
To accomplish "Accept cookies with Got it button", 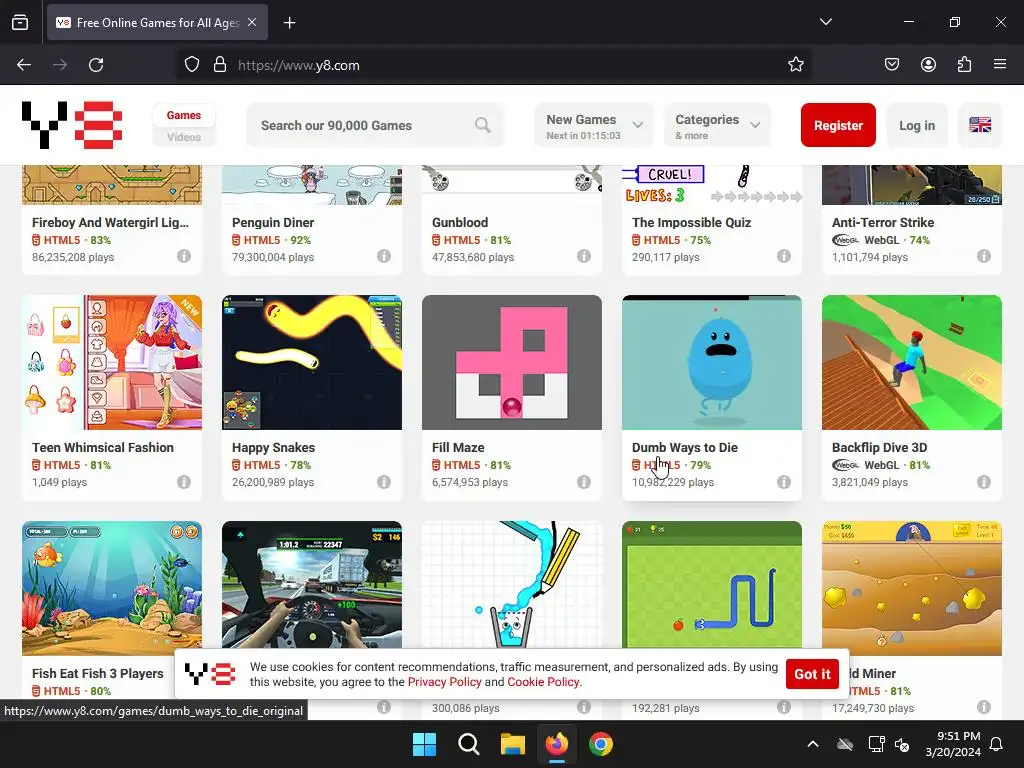I will [812, 674].
